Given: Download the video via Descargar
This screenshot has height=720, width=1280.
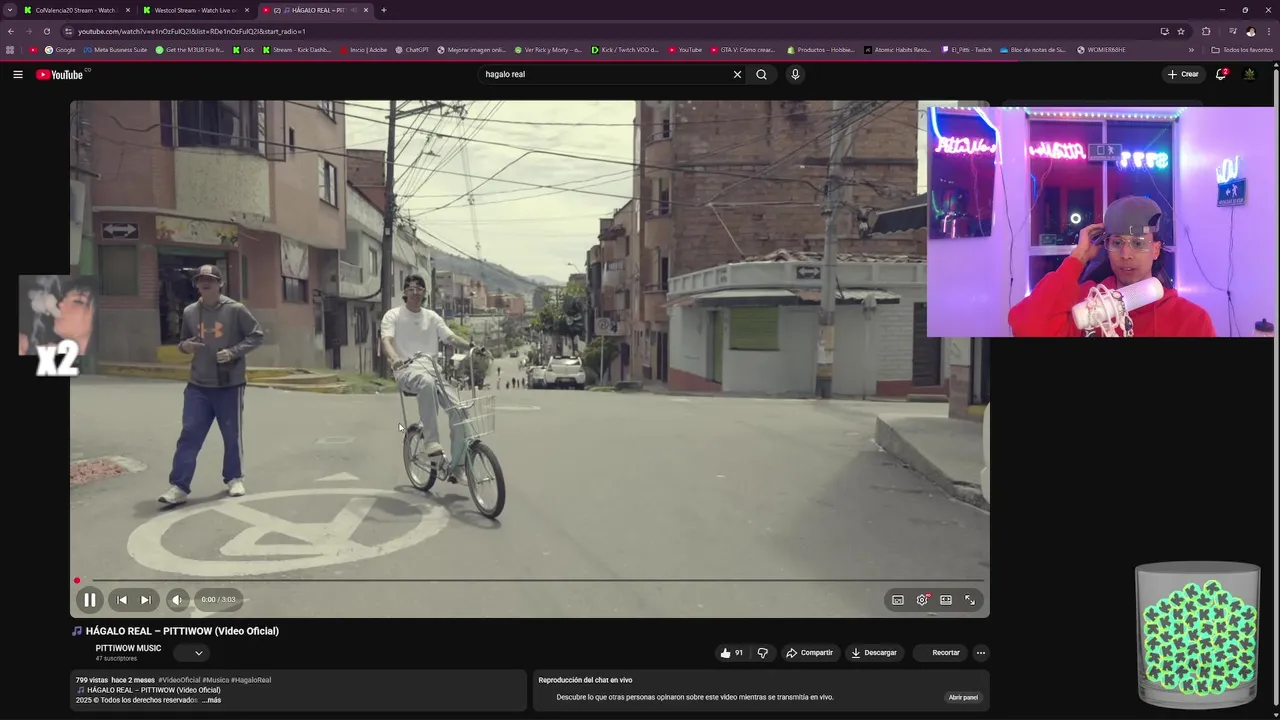Looking at the screenshot, I should point(874,653).
